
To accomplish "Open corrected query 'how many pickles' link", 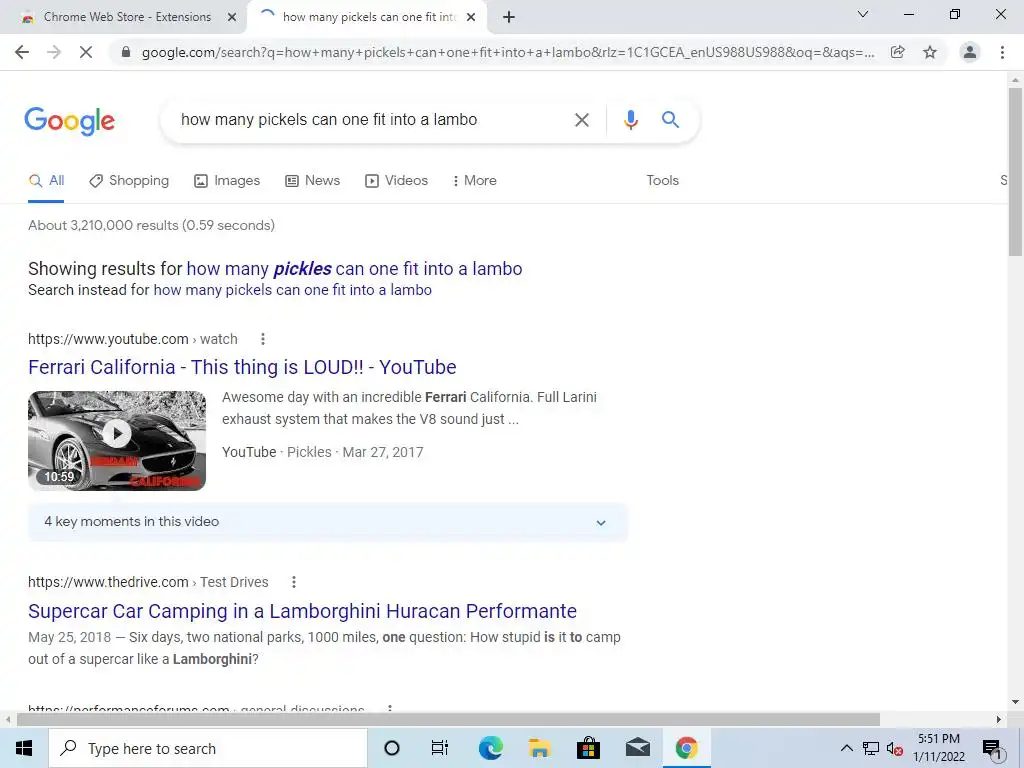I will (354, 269).
